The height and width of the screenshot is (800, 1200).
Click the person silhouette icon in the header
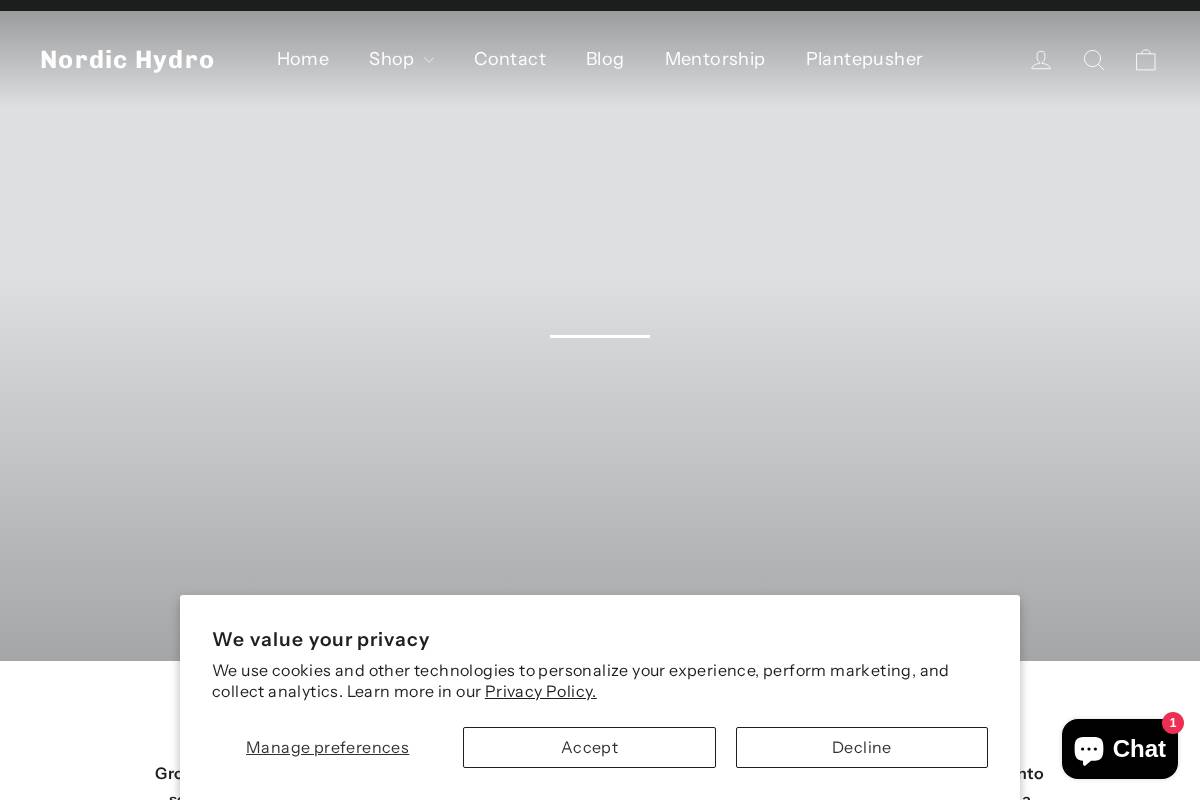point(1041,60)
